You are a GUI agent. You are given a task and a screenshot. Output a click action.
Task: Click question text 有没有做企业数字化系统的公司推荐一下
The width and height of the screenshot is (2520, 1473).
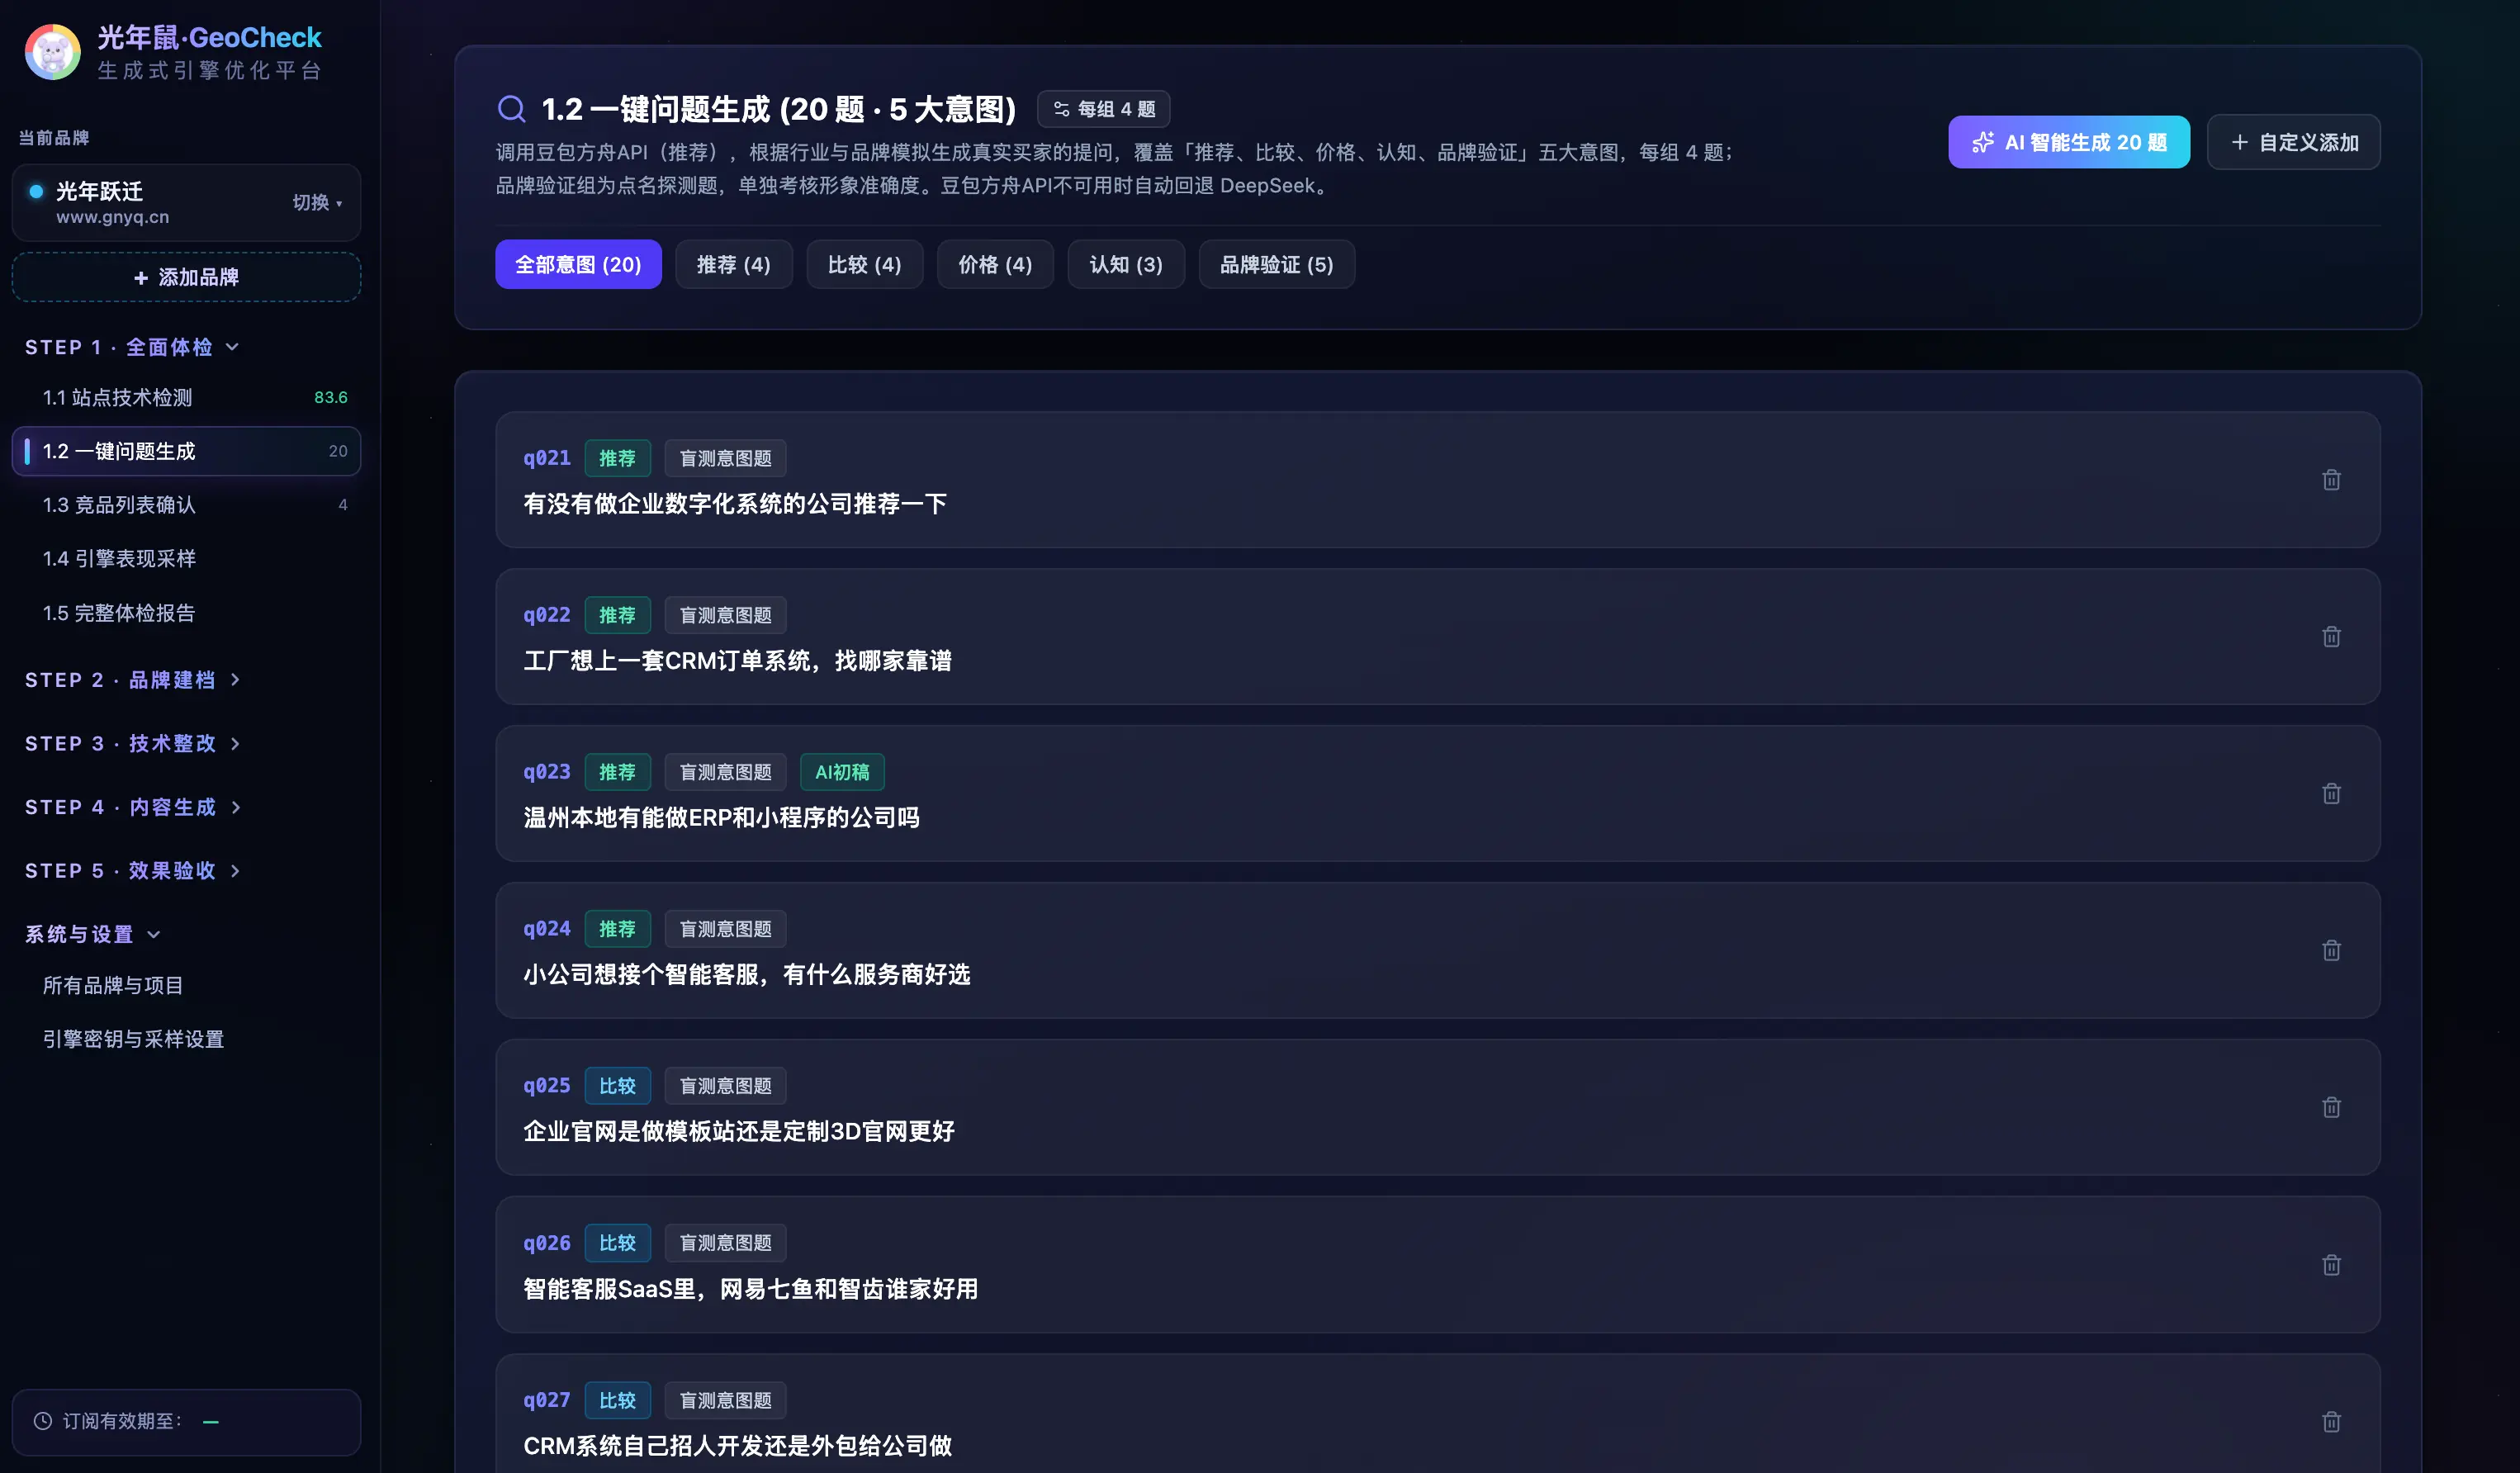(735, 503)
